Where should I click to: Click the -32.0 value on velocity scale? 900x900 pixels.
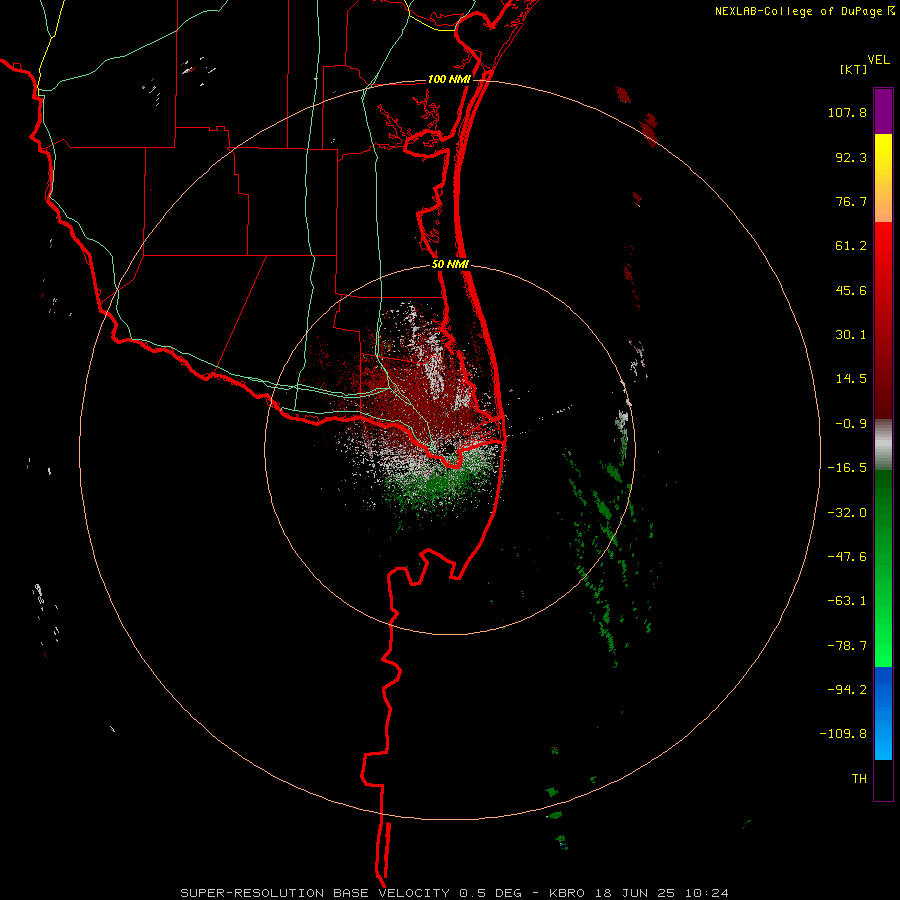tap(847, 513)
